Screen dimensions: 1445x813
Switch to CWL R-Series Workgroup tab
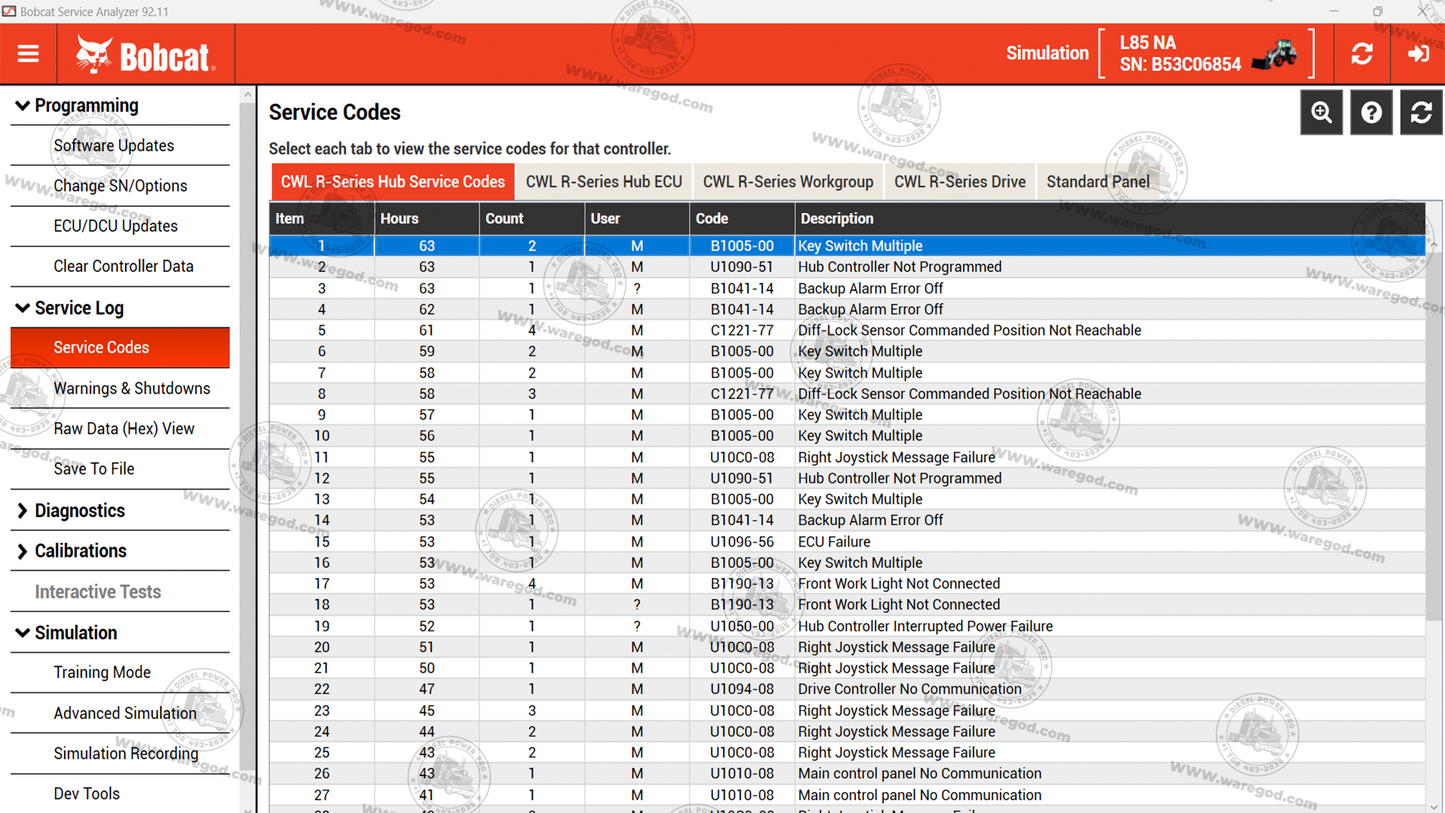pos(788,182)
